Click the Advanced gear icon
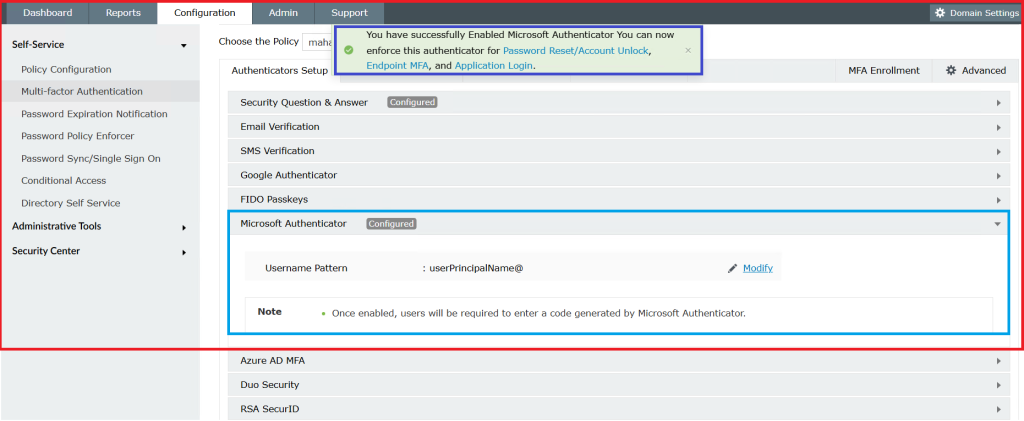This screenshot has height=421, width=1024. tap(951, 71)
